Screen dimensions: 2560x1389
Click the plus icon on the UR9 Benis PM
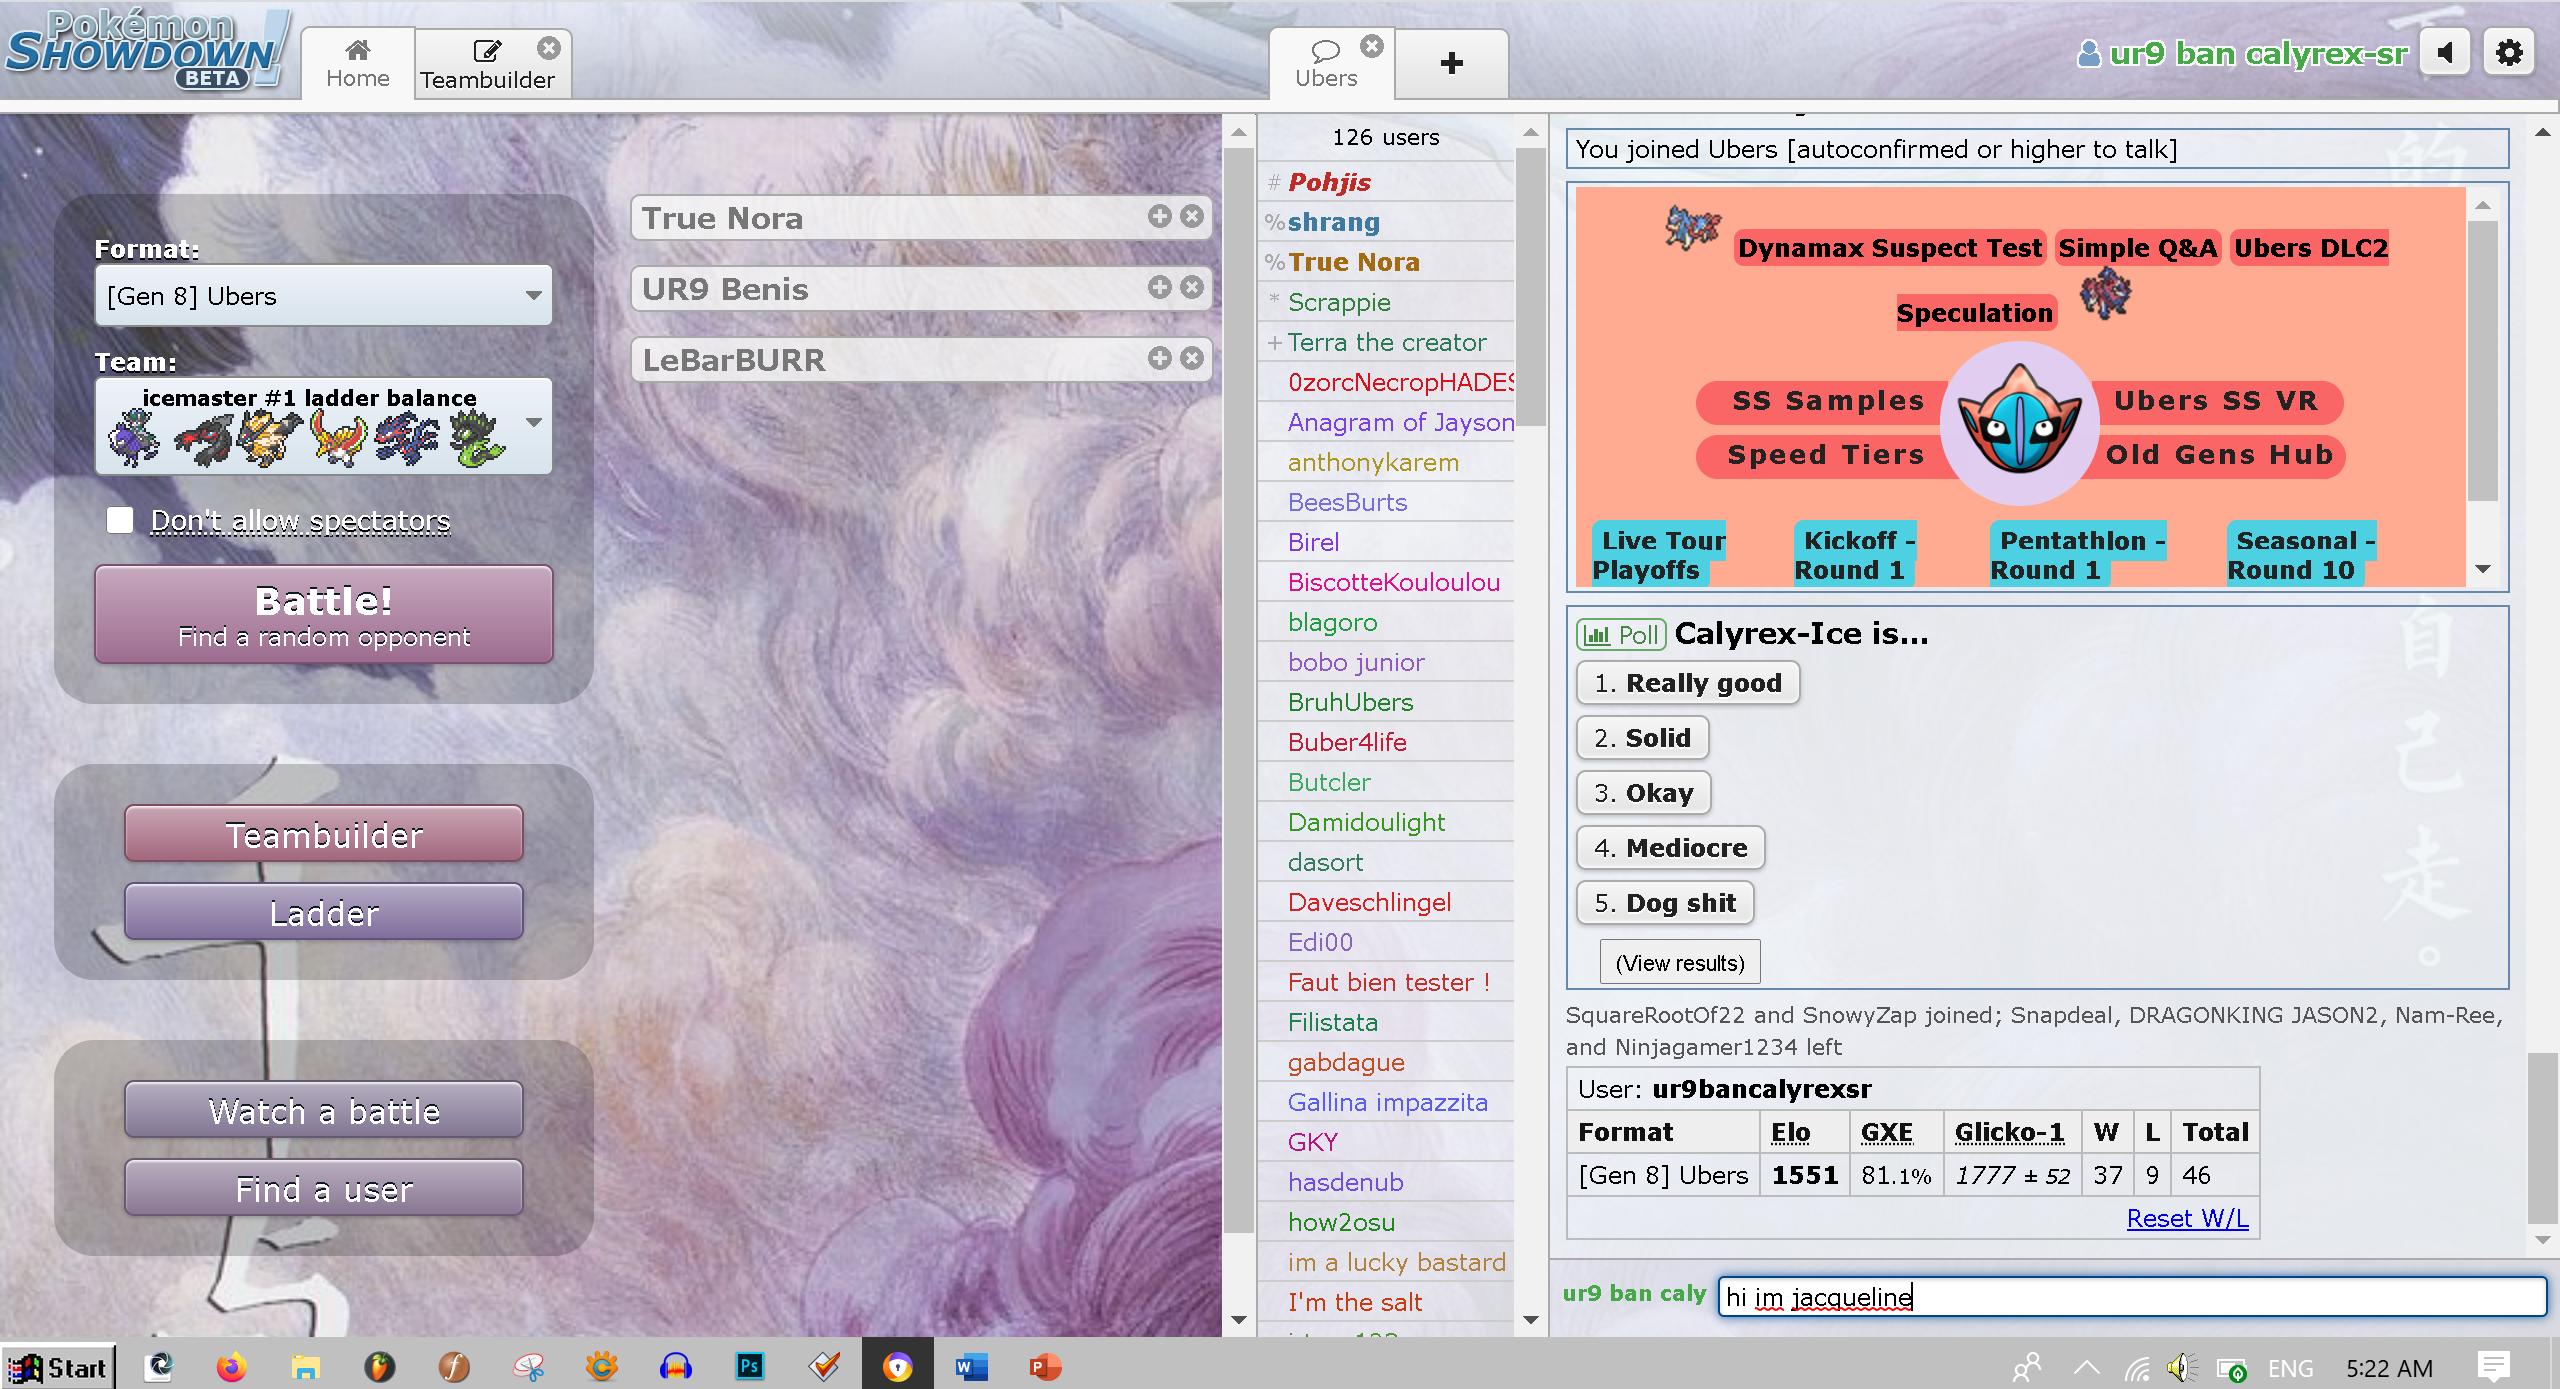coord(1159,287)
